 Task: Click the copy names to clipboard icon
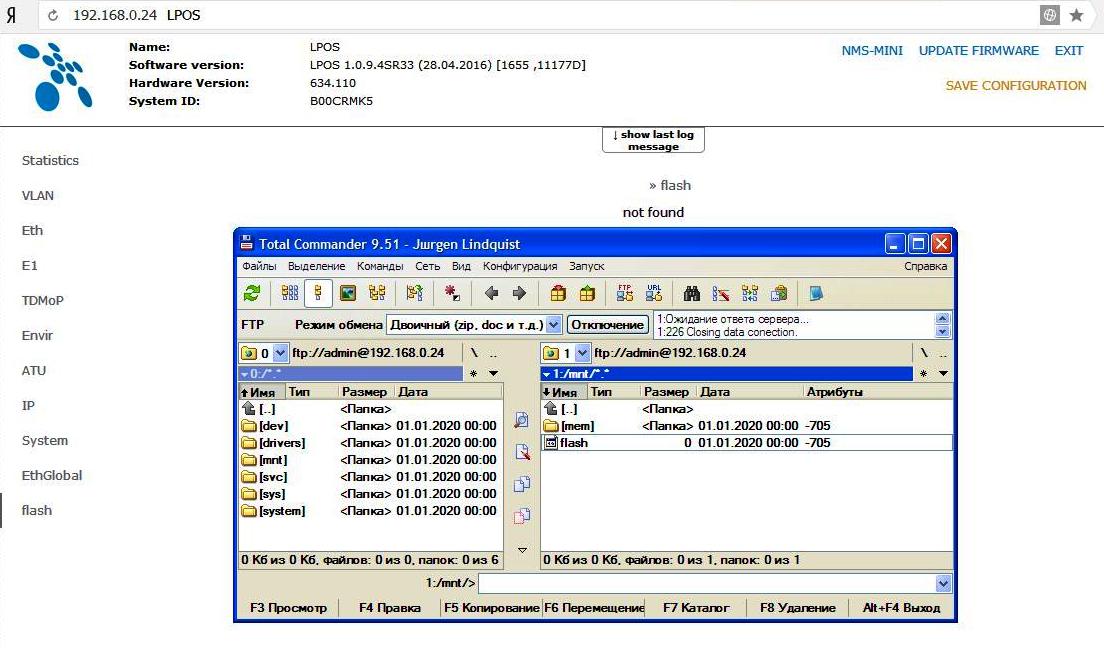779,293
